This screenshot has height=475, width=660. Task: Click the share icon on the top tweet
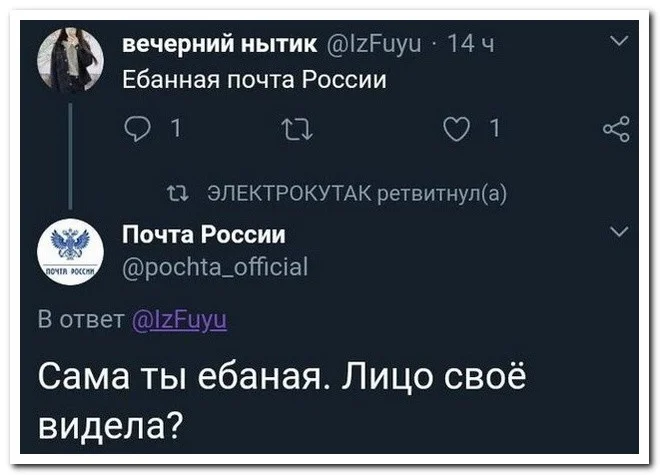[617, 129]
